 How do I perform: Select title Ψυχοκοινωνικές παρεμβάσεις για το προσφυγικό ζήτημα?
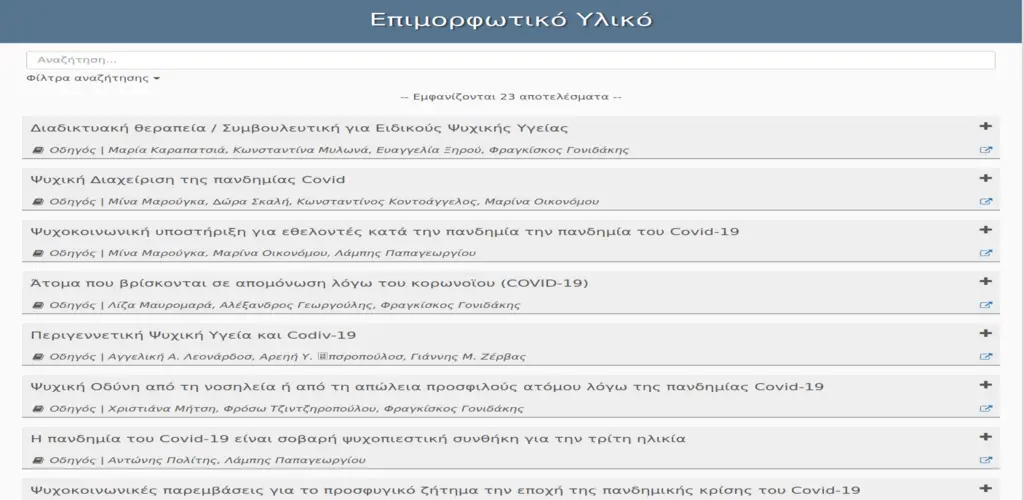tap(445, 490)
